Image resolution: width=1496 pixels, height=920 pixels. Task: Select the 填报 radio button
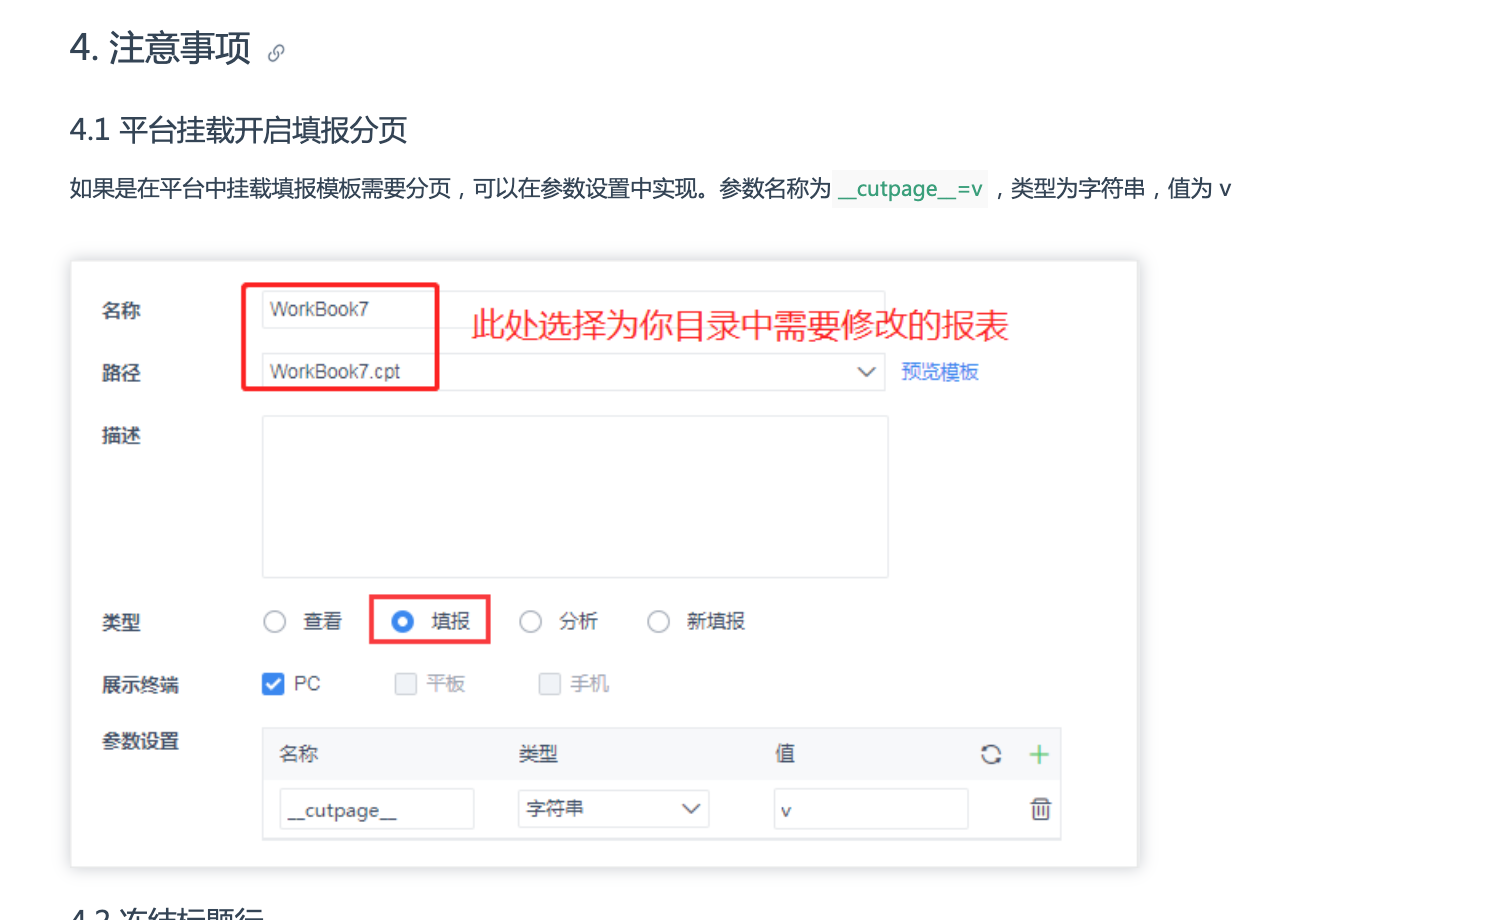click(402, 622)
